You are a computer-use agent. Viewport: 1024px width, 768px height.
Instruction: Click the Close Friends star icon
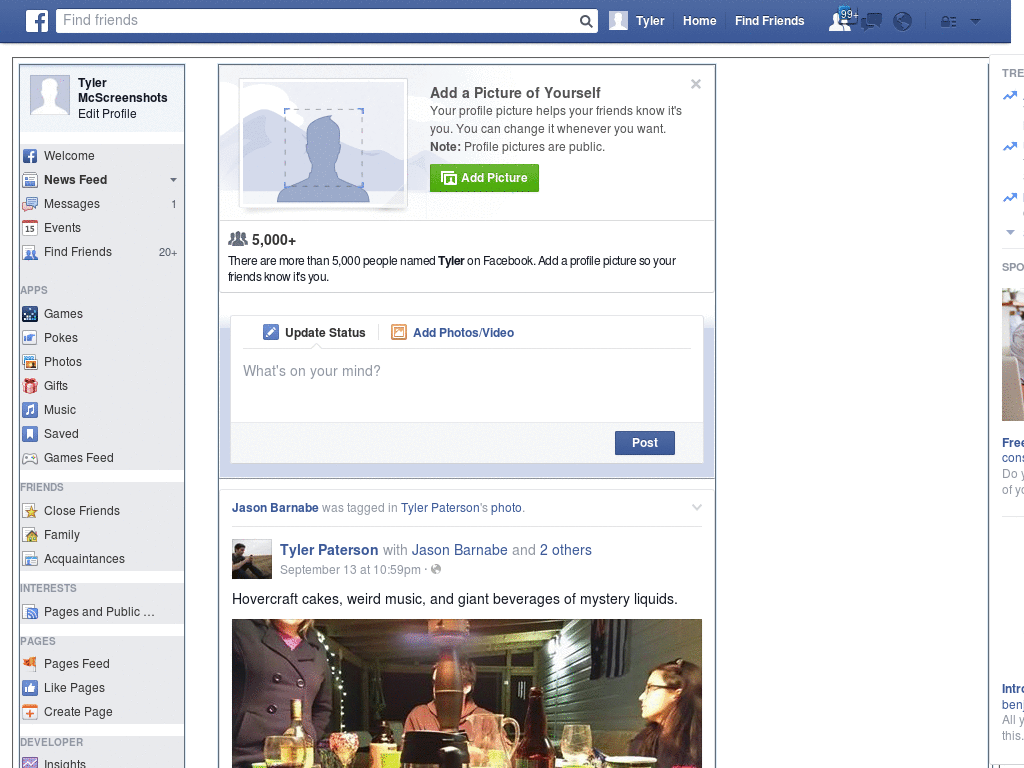pyautogui.click(x=30, y=511)
